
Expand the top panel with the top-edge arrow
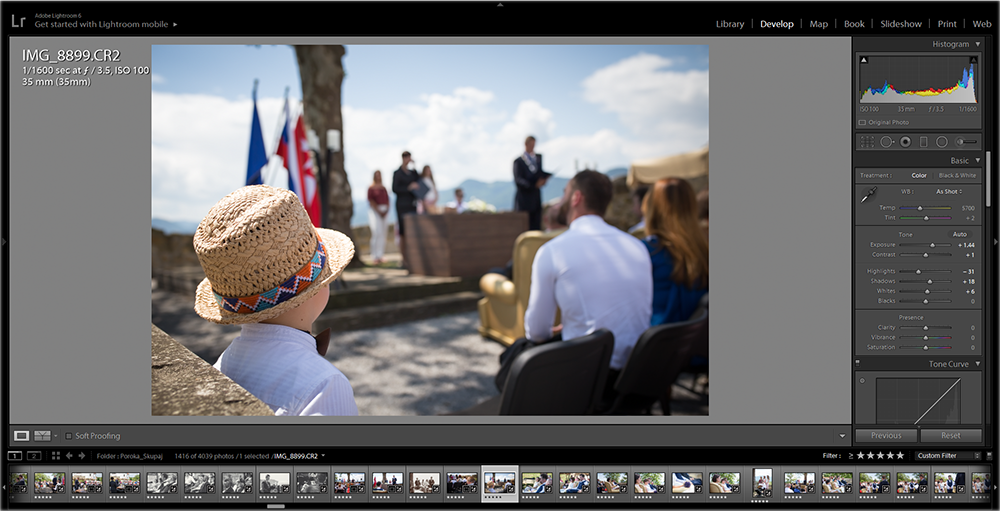(500, 4)
